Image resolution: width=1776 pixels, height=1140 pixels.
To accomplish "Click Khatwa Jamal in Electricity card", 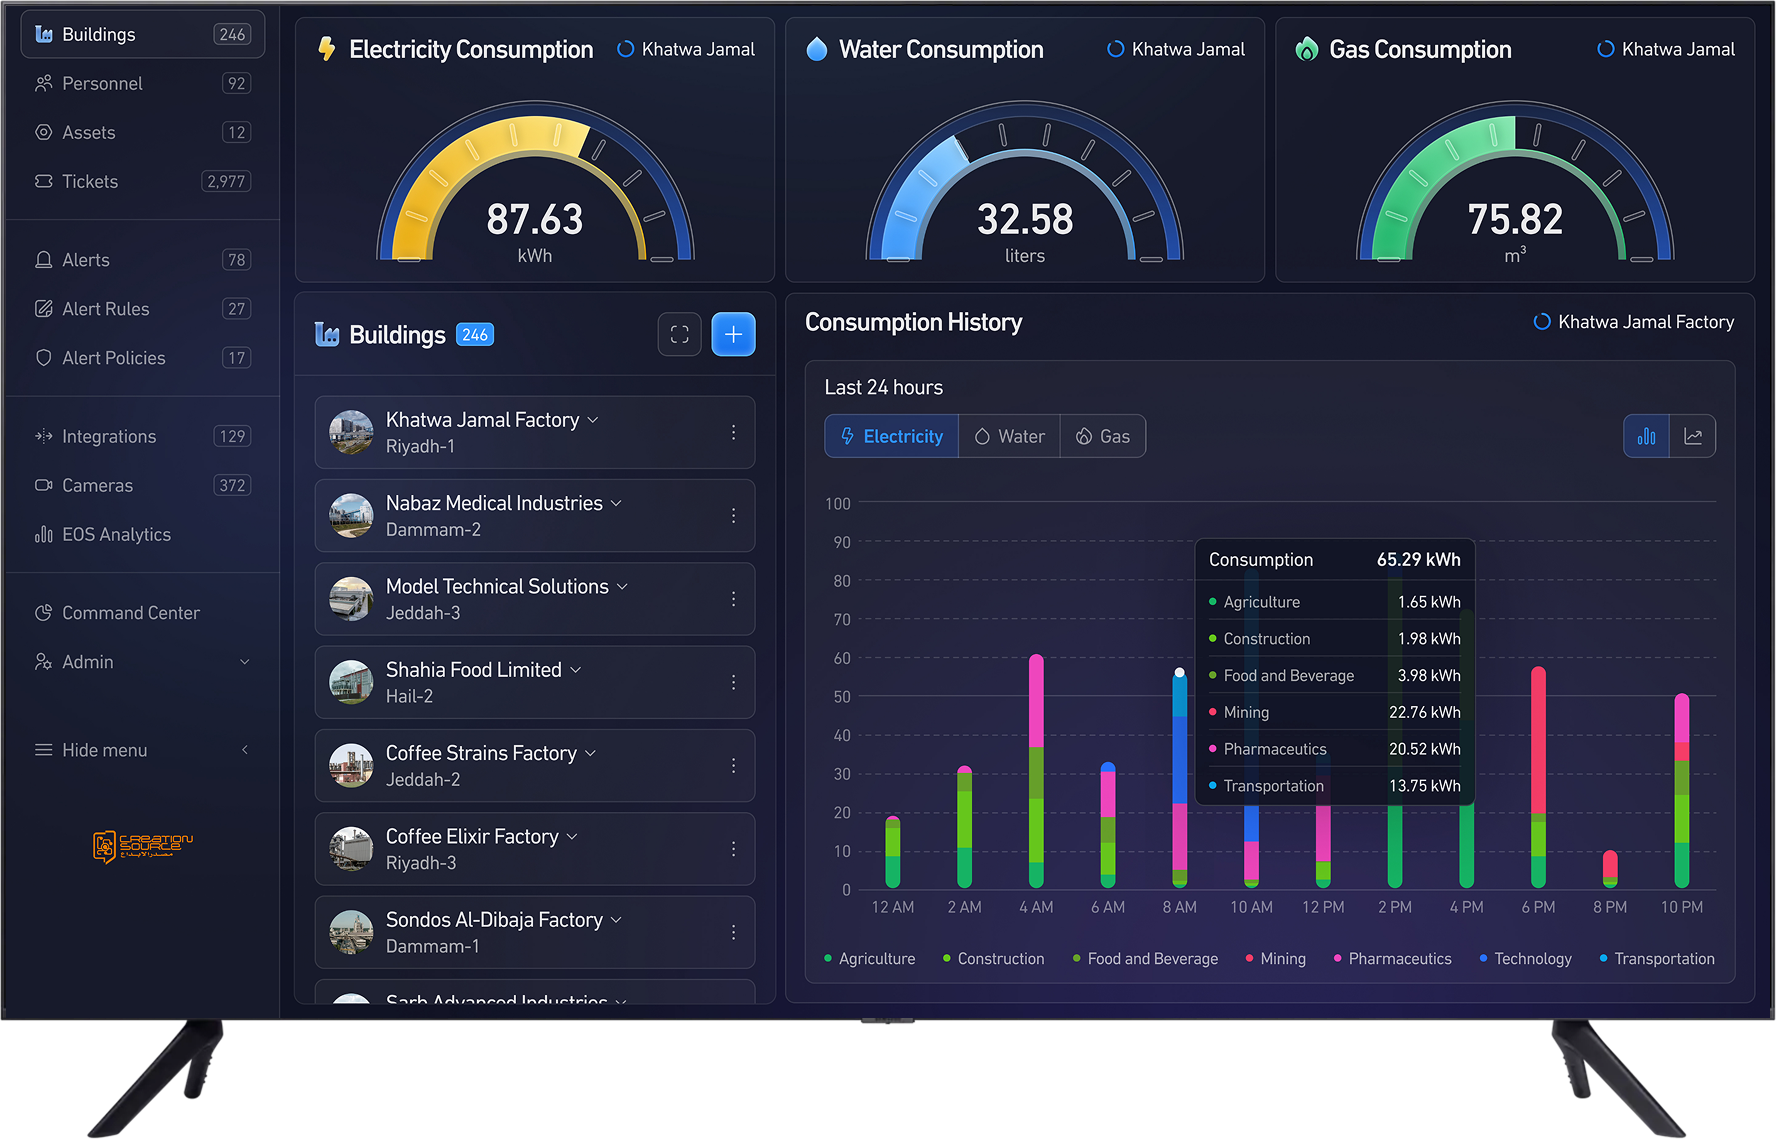I will click(686, 49).
